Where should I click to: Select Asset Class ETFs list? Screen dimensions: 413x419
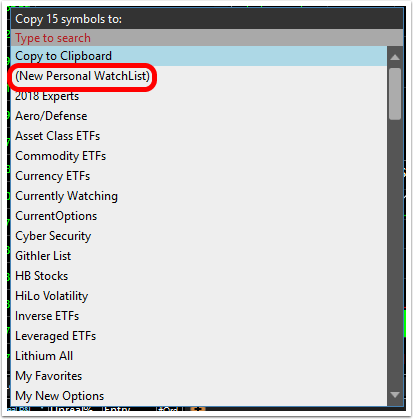(x=199, y=136)
